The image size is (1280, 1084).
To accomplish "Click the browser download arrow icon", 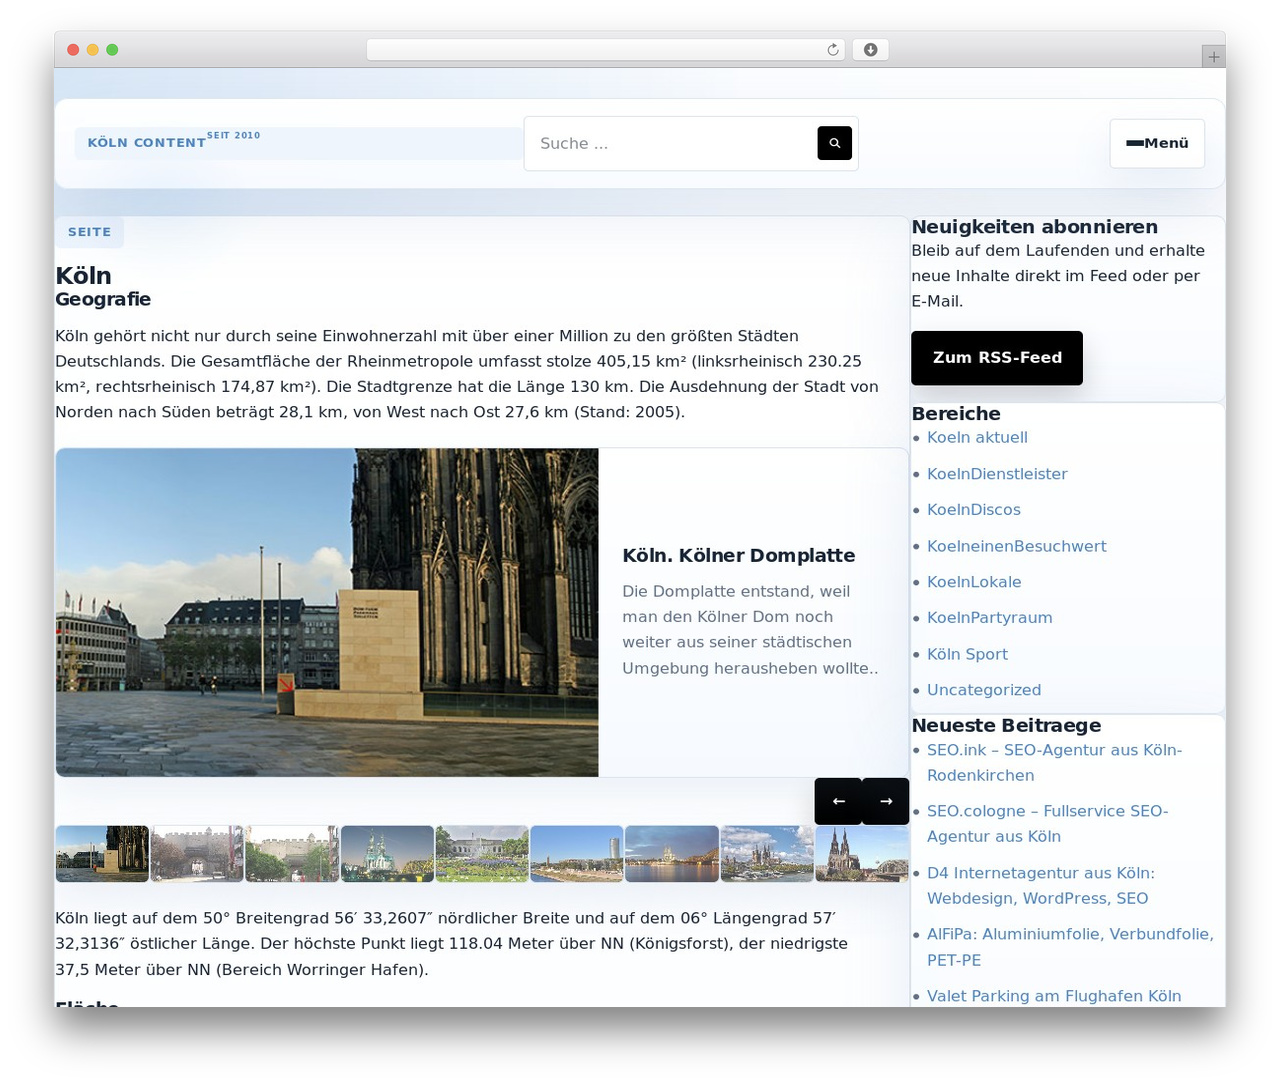I will (870, 50).
